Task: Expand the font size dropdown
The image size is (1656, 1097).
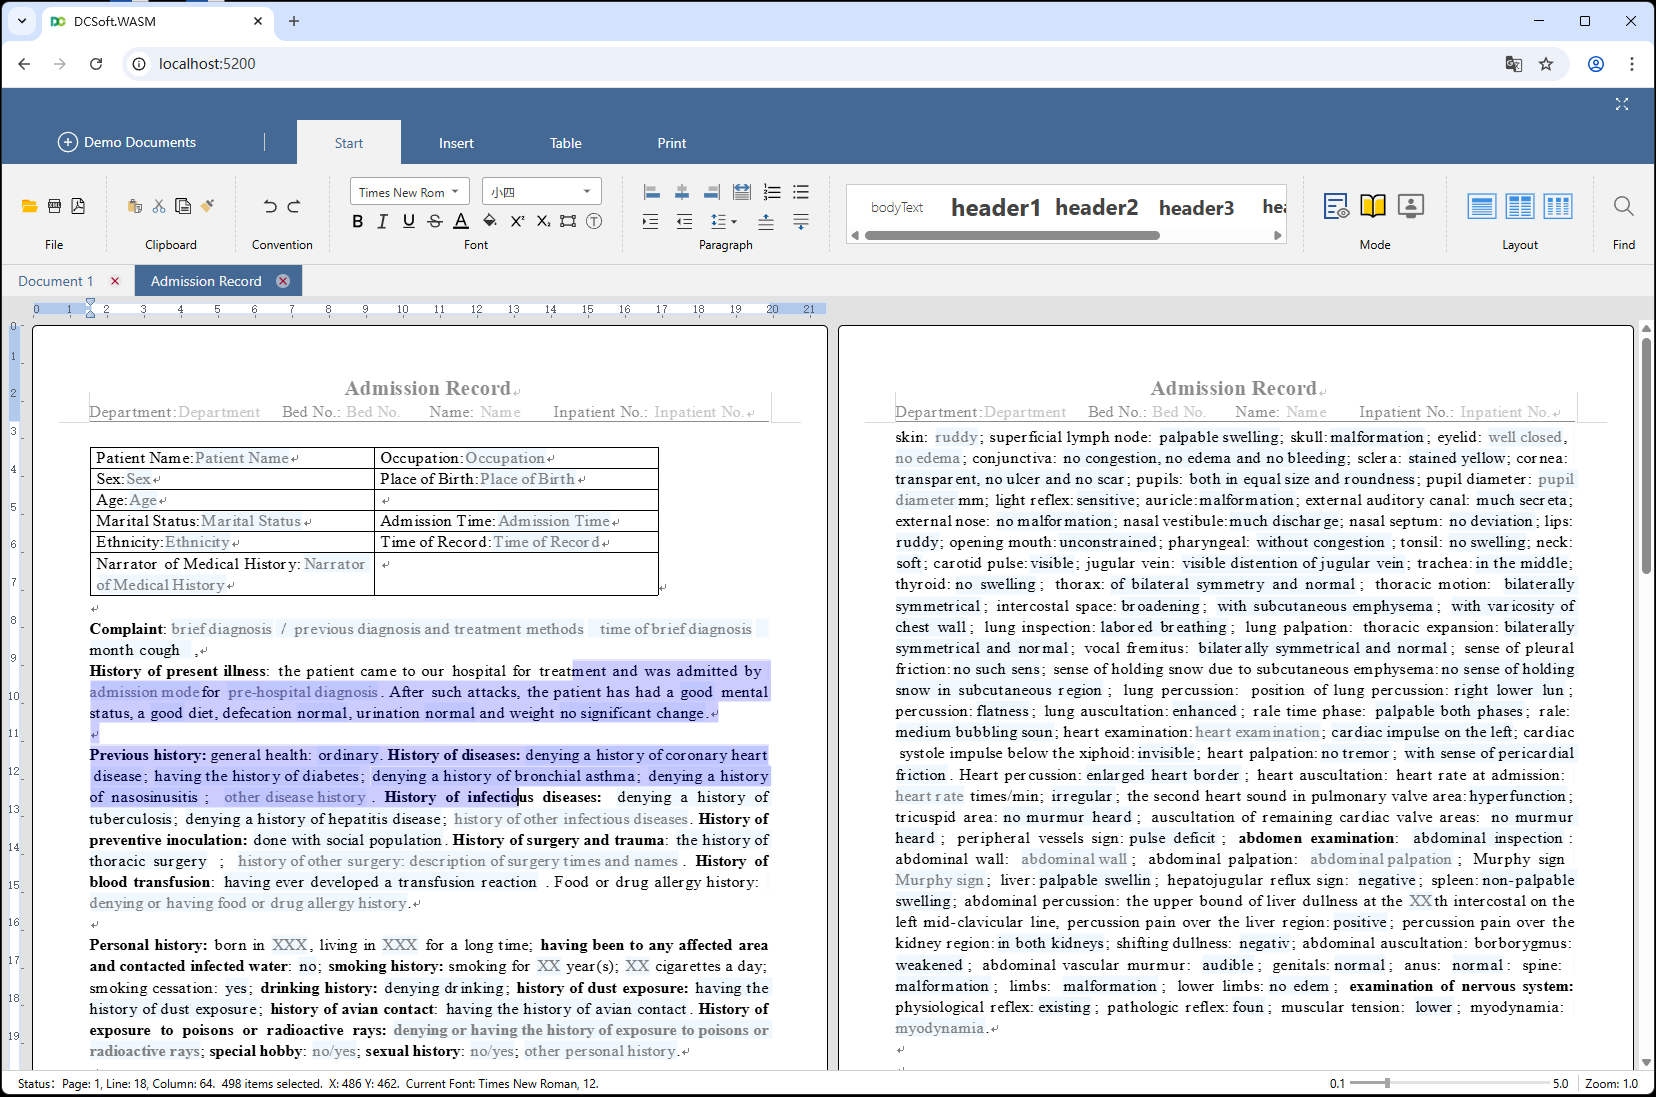Action: coord(586,192)
